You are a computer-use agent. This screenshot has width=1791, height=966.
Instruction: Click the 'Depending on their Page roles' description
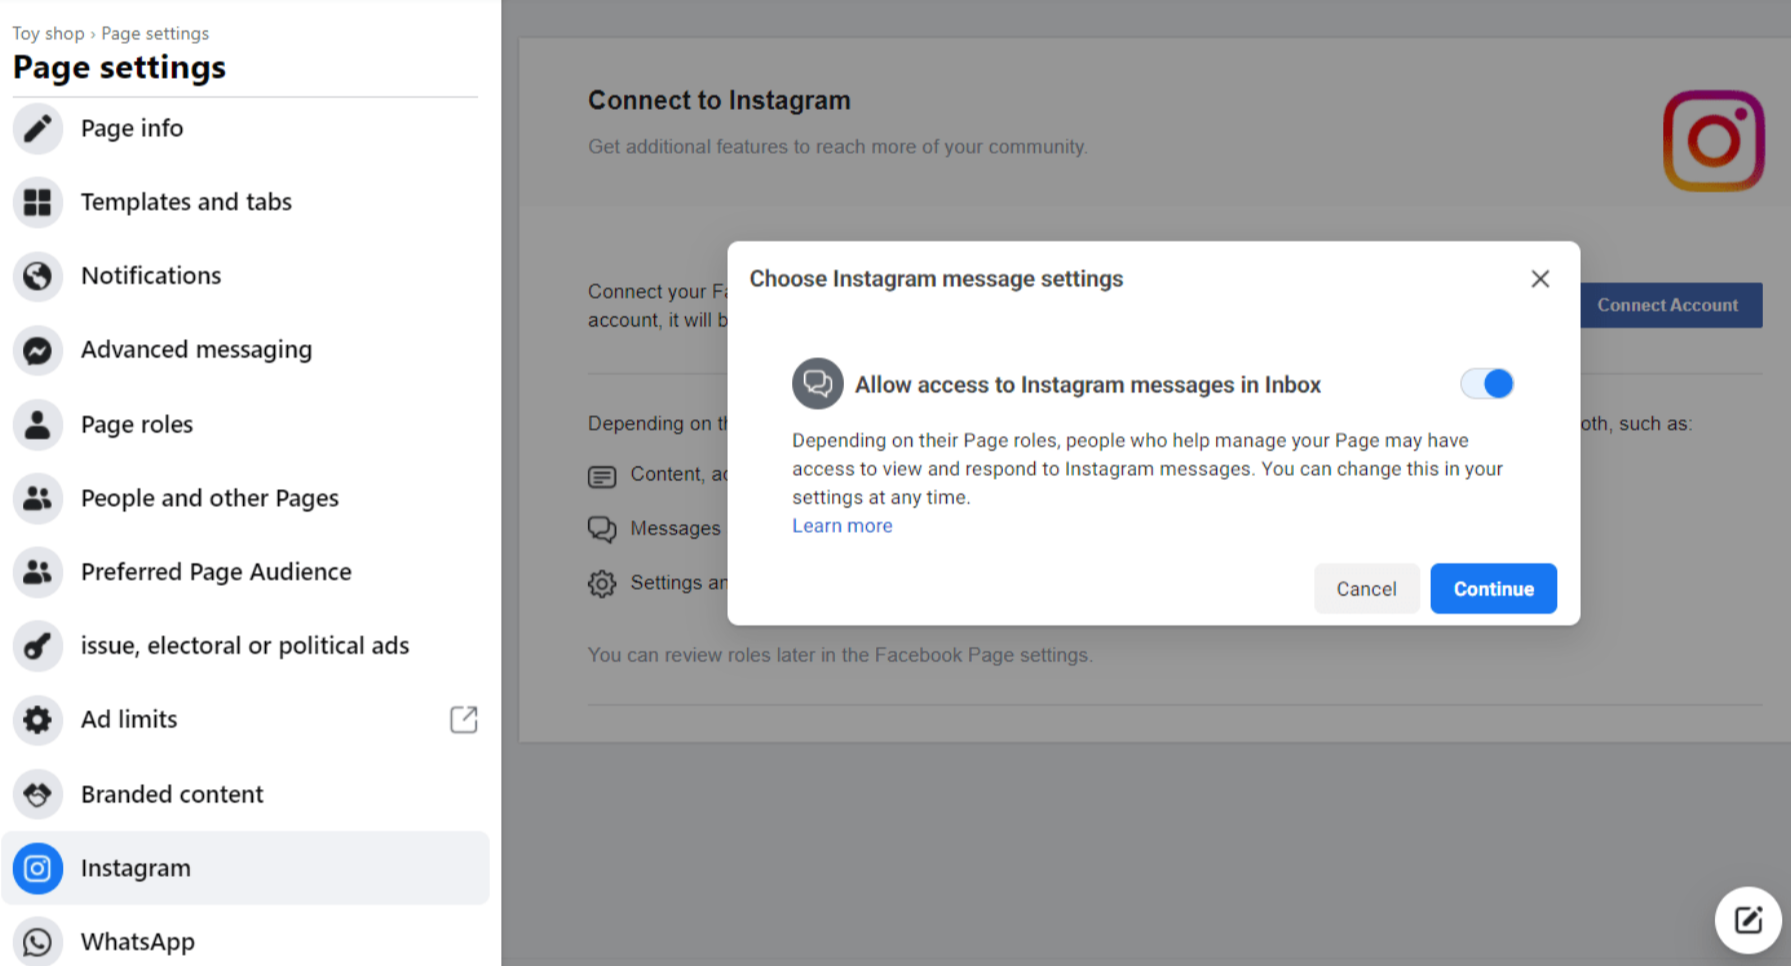point(1147,469)
